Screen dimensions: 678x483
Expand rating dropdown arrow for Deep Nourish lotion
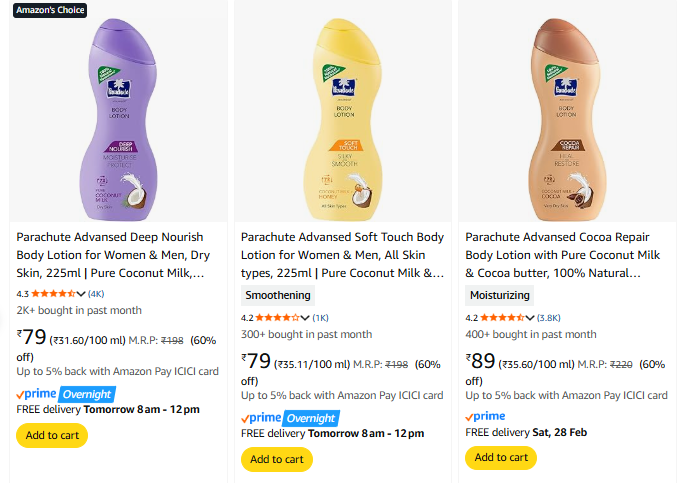[81, 294]
